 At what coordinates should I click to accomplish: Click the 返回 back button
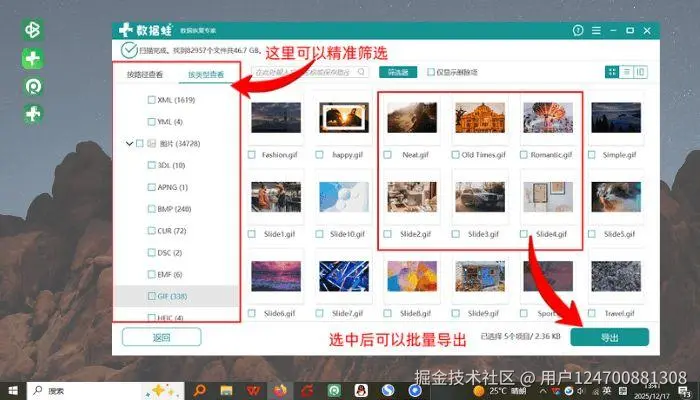pyautogui.click(x=162, y=337)
